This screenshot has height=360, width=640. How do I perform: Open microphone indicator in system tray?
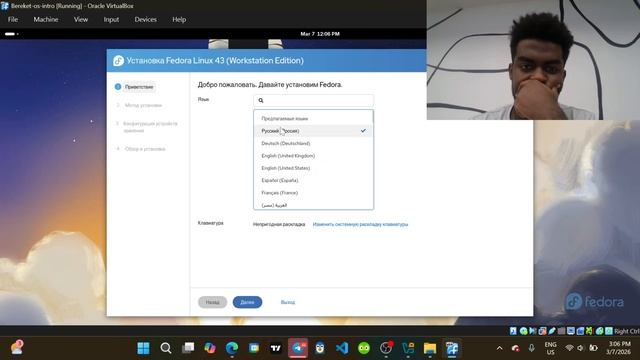click(531, 348)
